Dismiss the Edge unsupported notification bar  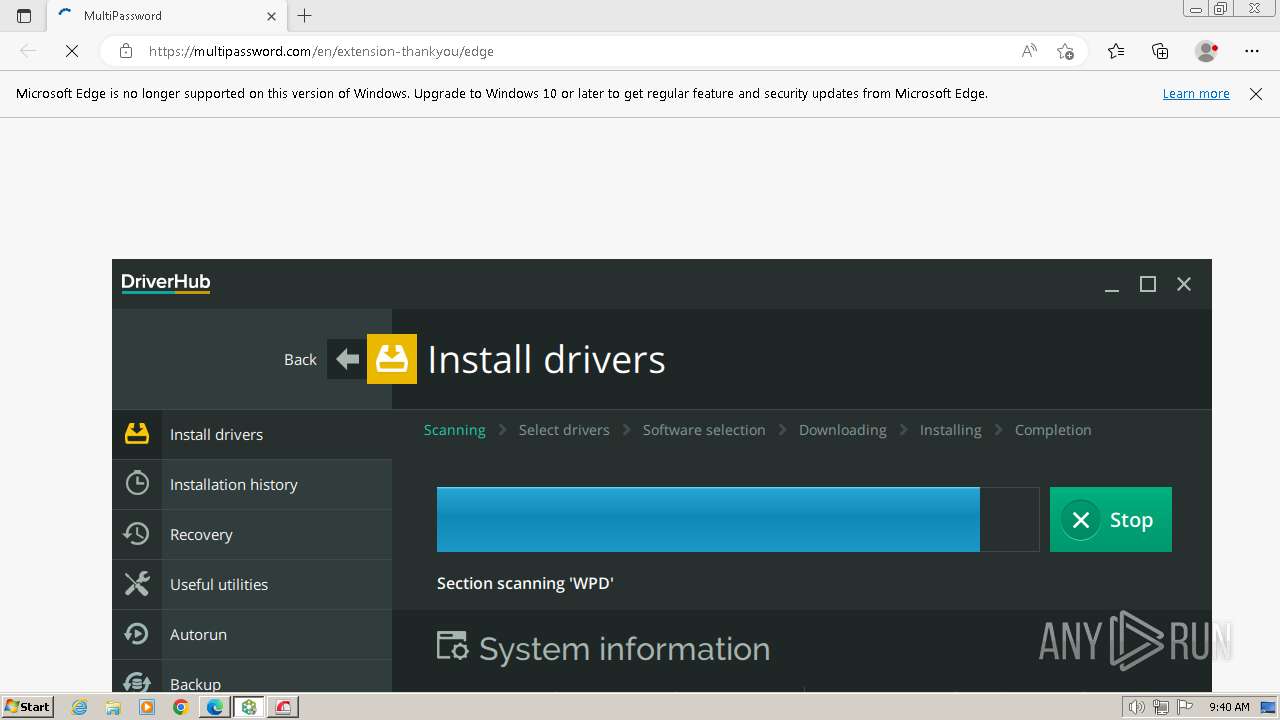point(1256,94)
